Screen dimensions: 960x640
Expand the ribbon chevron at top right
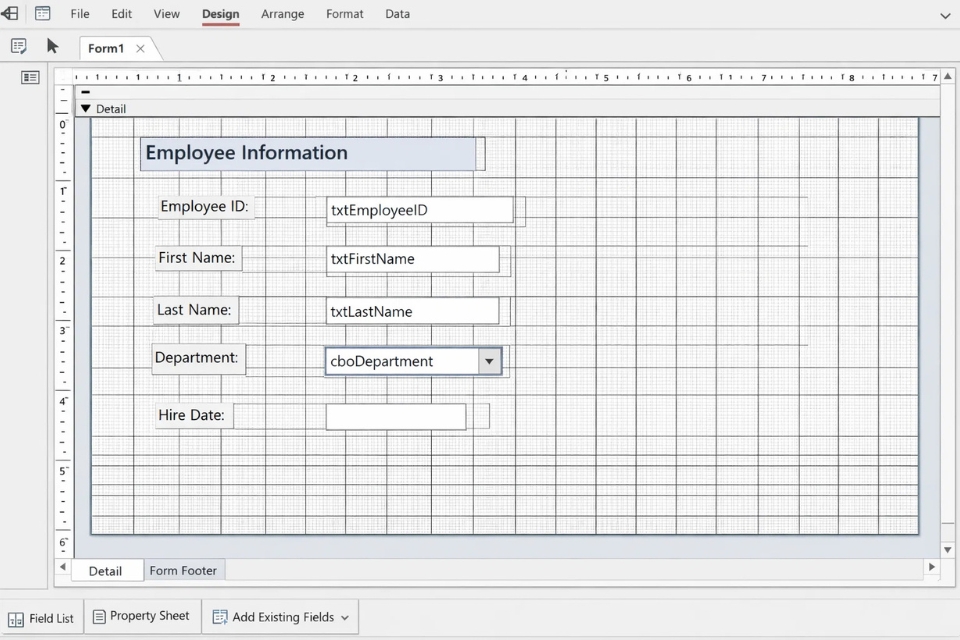point(945,15)
